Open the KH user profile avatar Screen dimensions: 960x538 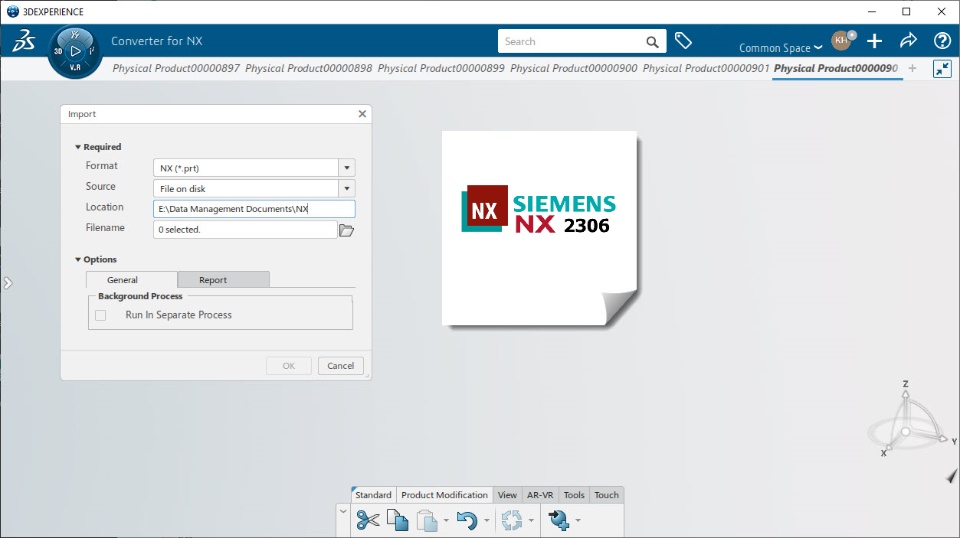[x=842, y=40]
